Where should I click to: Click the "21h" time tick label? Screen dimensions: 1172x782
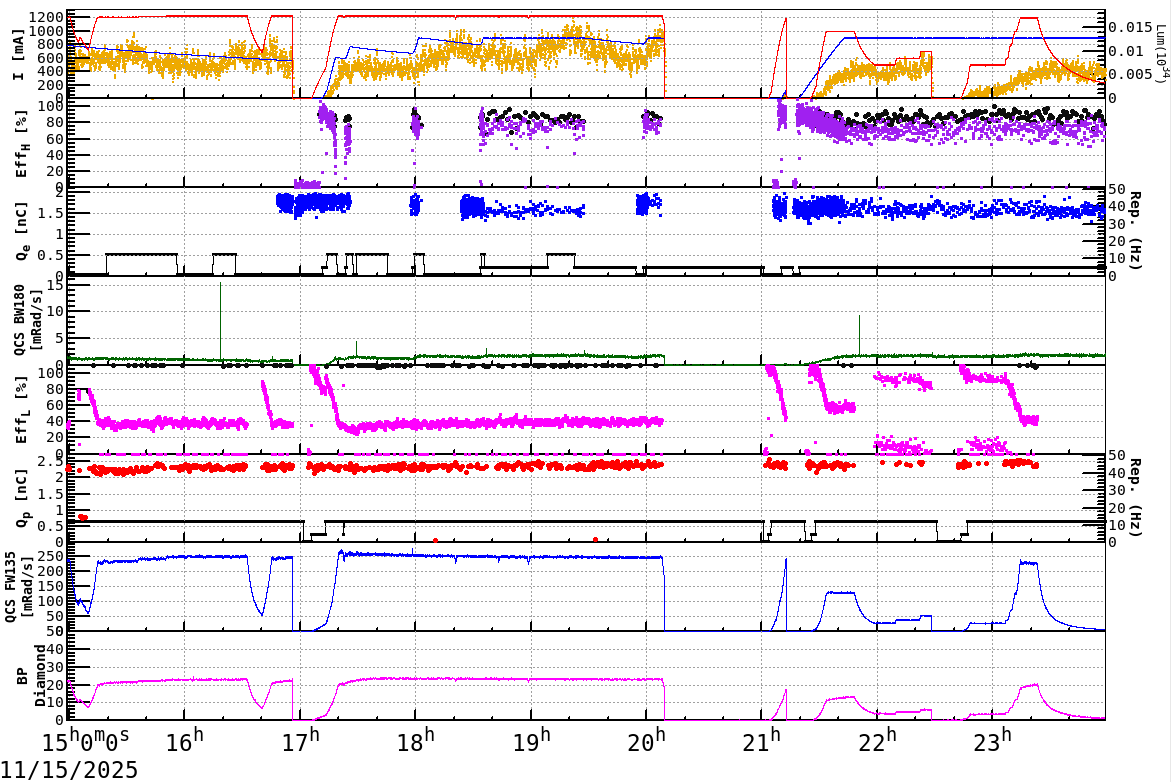click(761, 741)
